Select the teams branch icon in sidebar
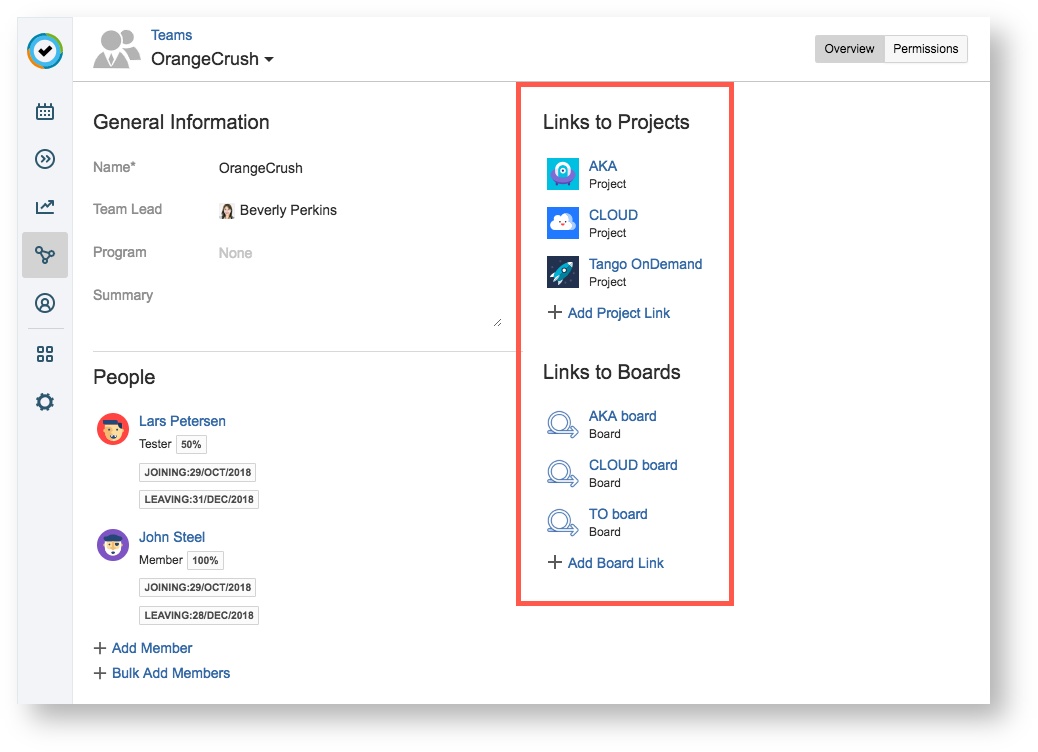1038x752 pixels. 45,255
